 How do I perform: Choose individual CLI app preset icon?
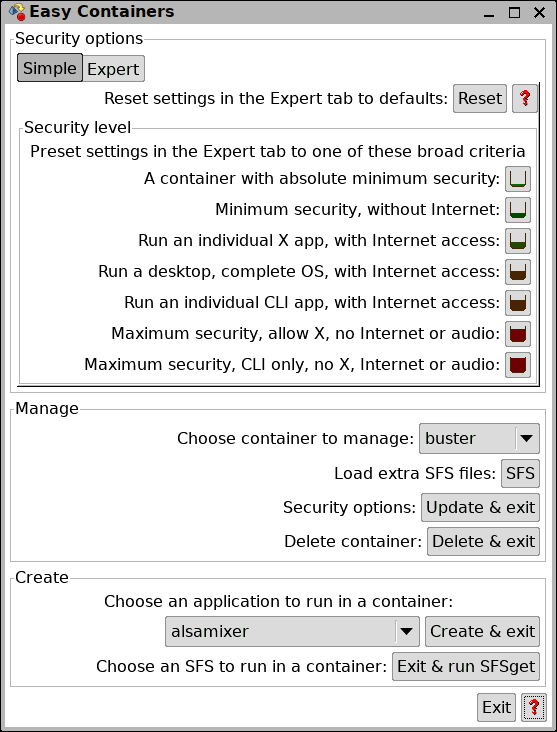pyautogui.click(x=518, y=303)
